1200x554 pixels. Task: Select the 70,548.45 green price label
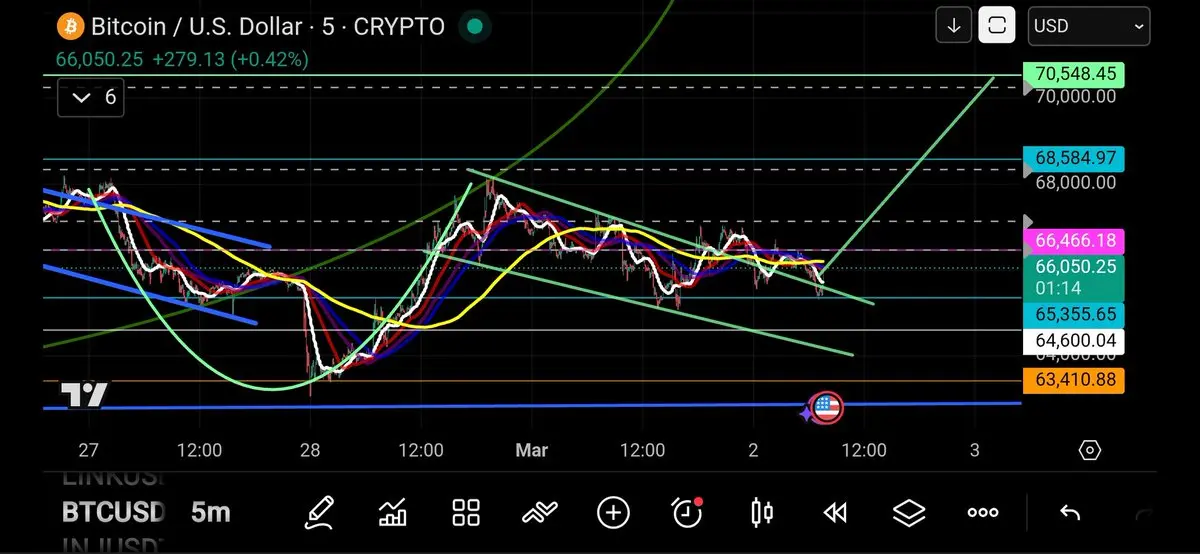click(1074, 74)
